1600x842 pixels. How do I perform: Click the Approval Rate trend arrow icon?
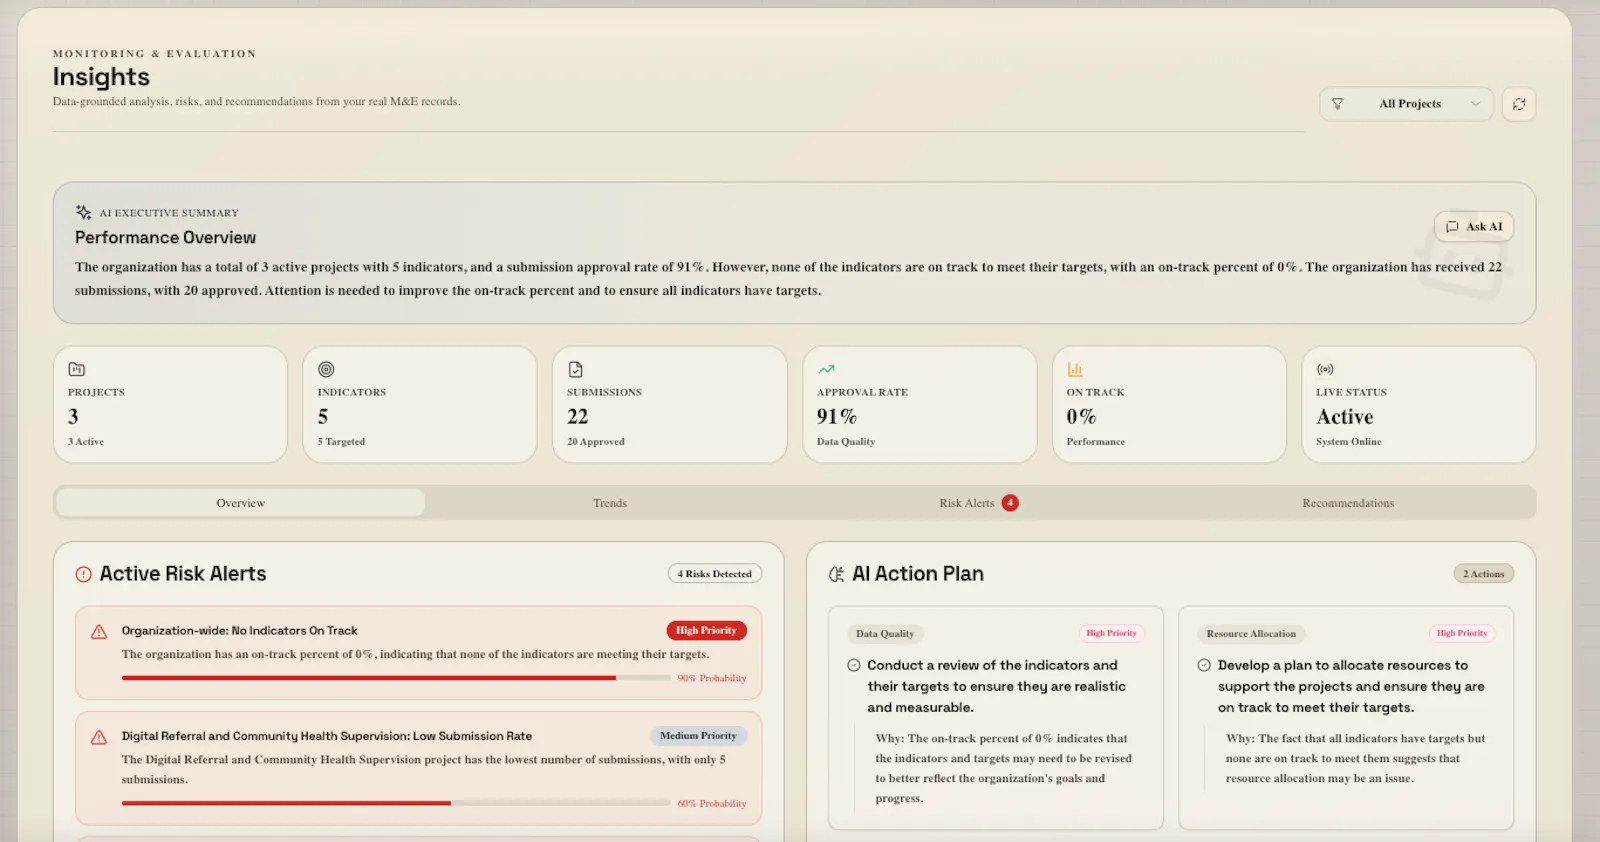(x=826, y=369)
